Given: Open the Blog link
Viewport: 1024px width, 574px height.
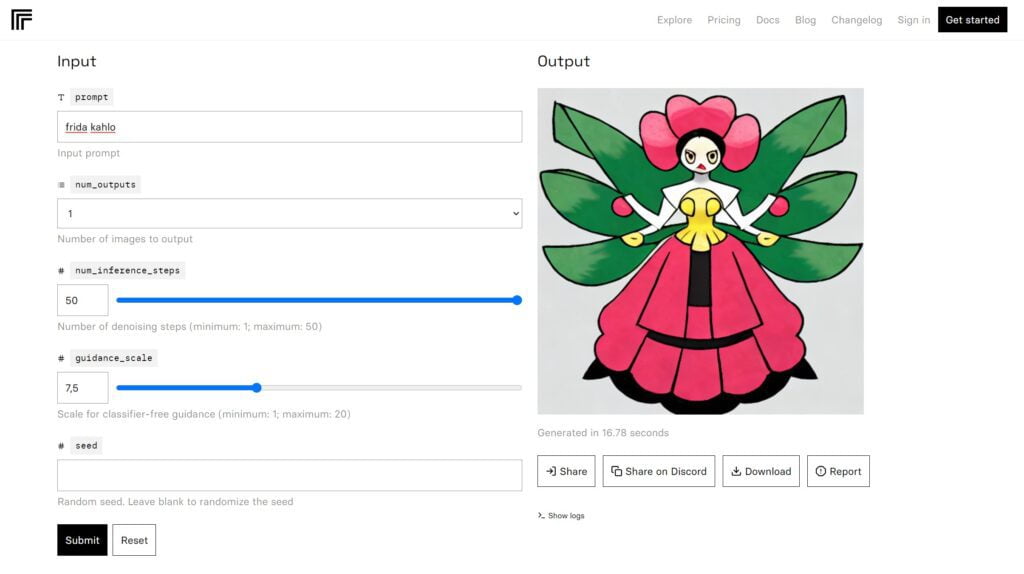Looking at the screenshot, I should click(x=805, y=20).
